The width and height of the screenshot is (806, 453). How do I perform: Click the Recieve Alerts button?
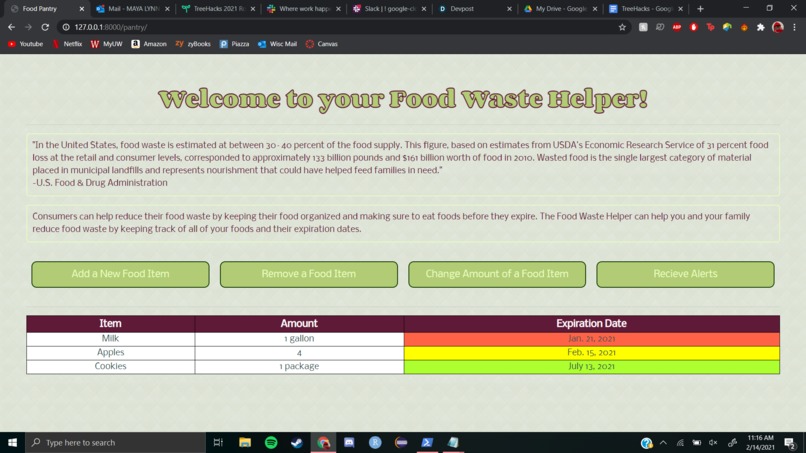pyautogui.click(x=685, y=274)
